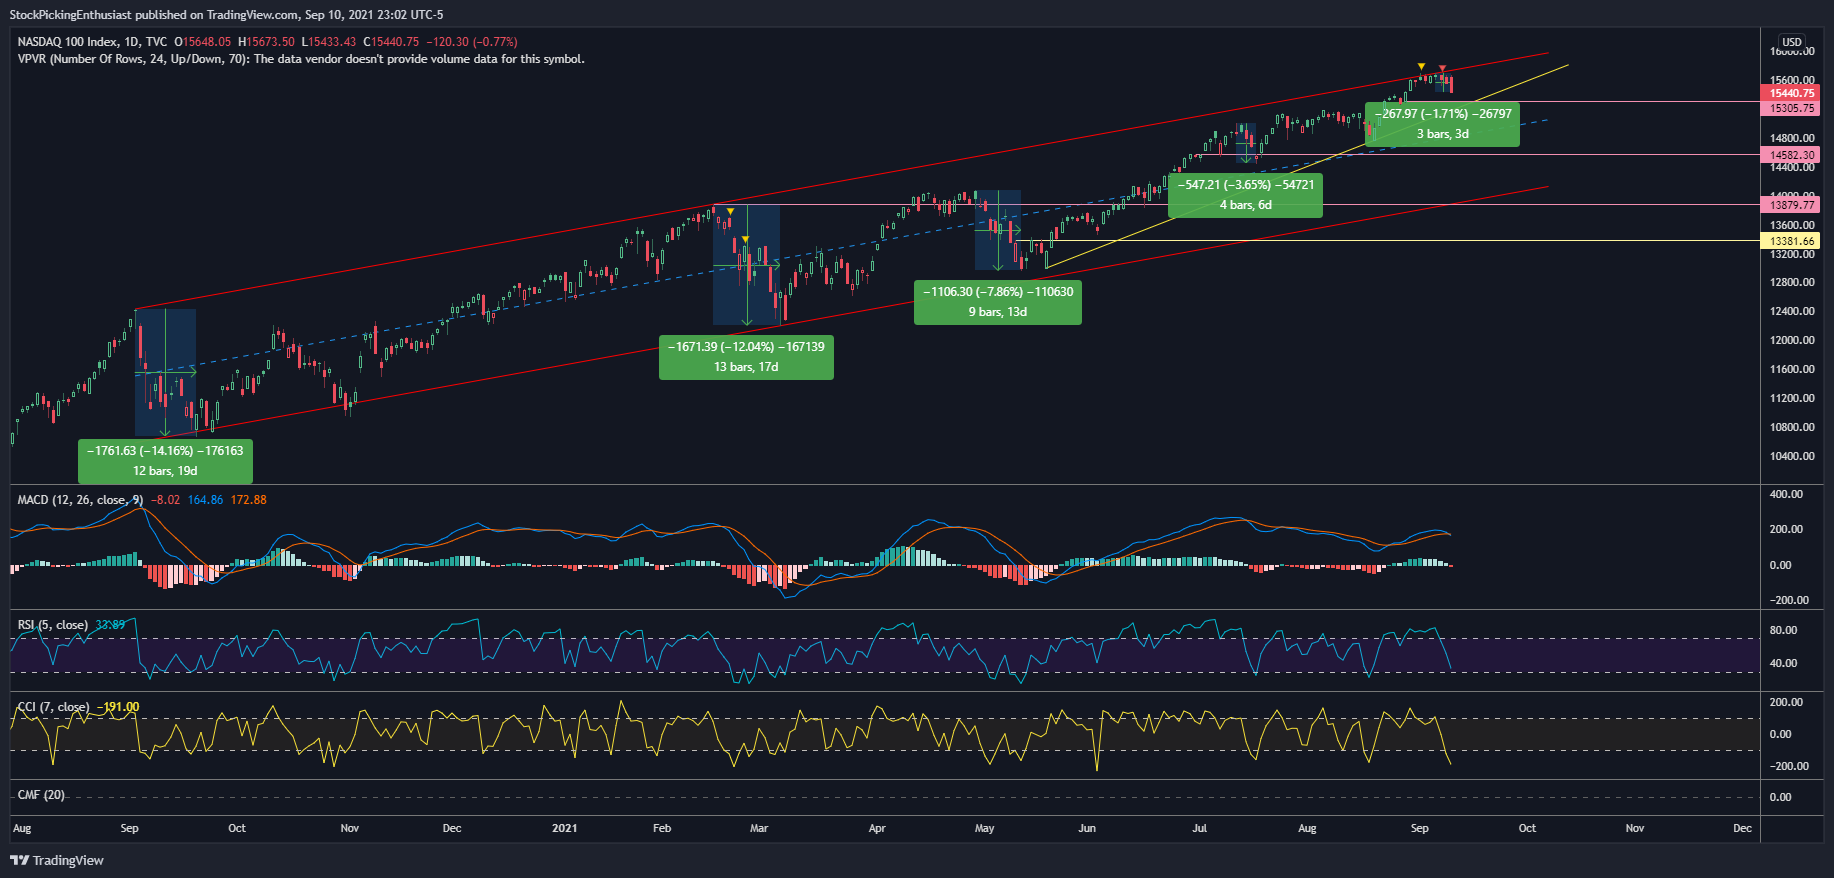The height and width of the screenshot is (878, 1834).
Task: Click the change value −120.30 (−0.77%)
Action: point(472,42)
